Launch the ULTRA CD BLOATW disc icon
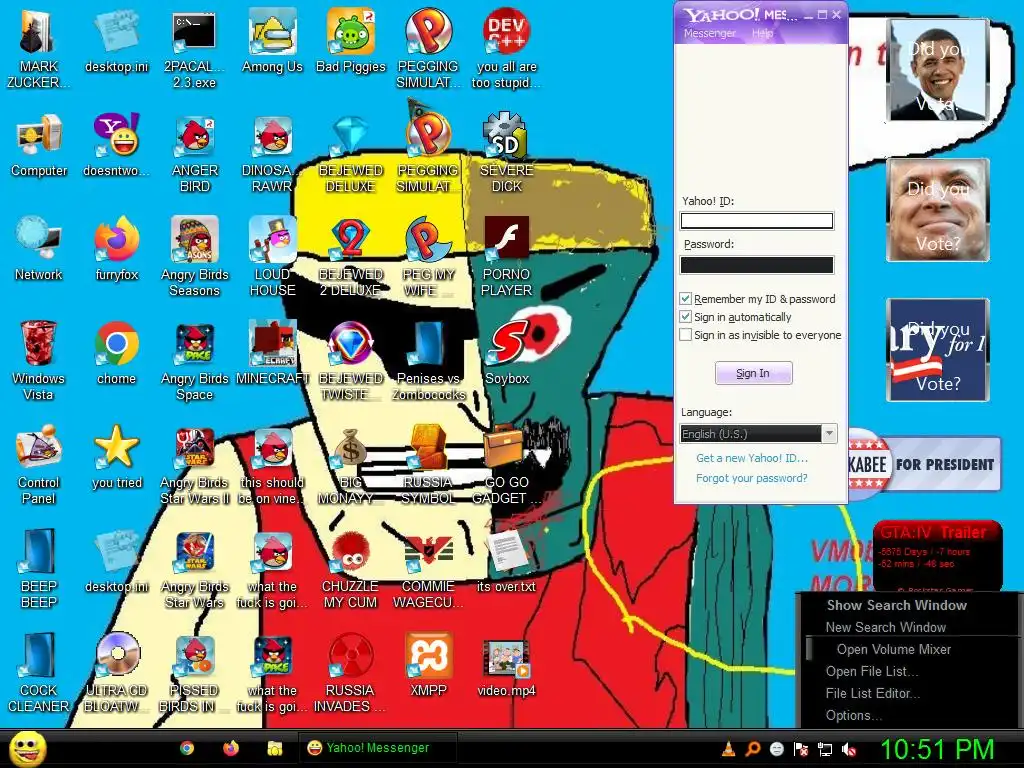The width and height of the screenshot is (1024, 768). click(117, 673)
